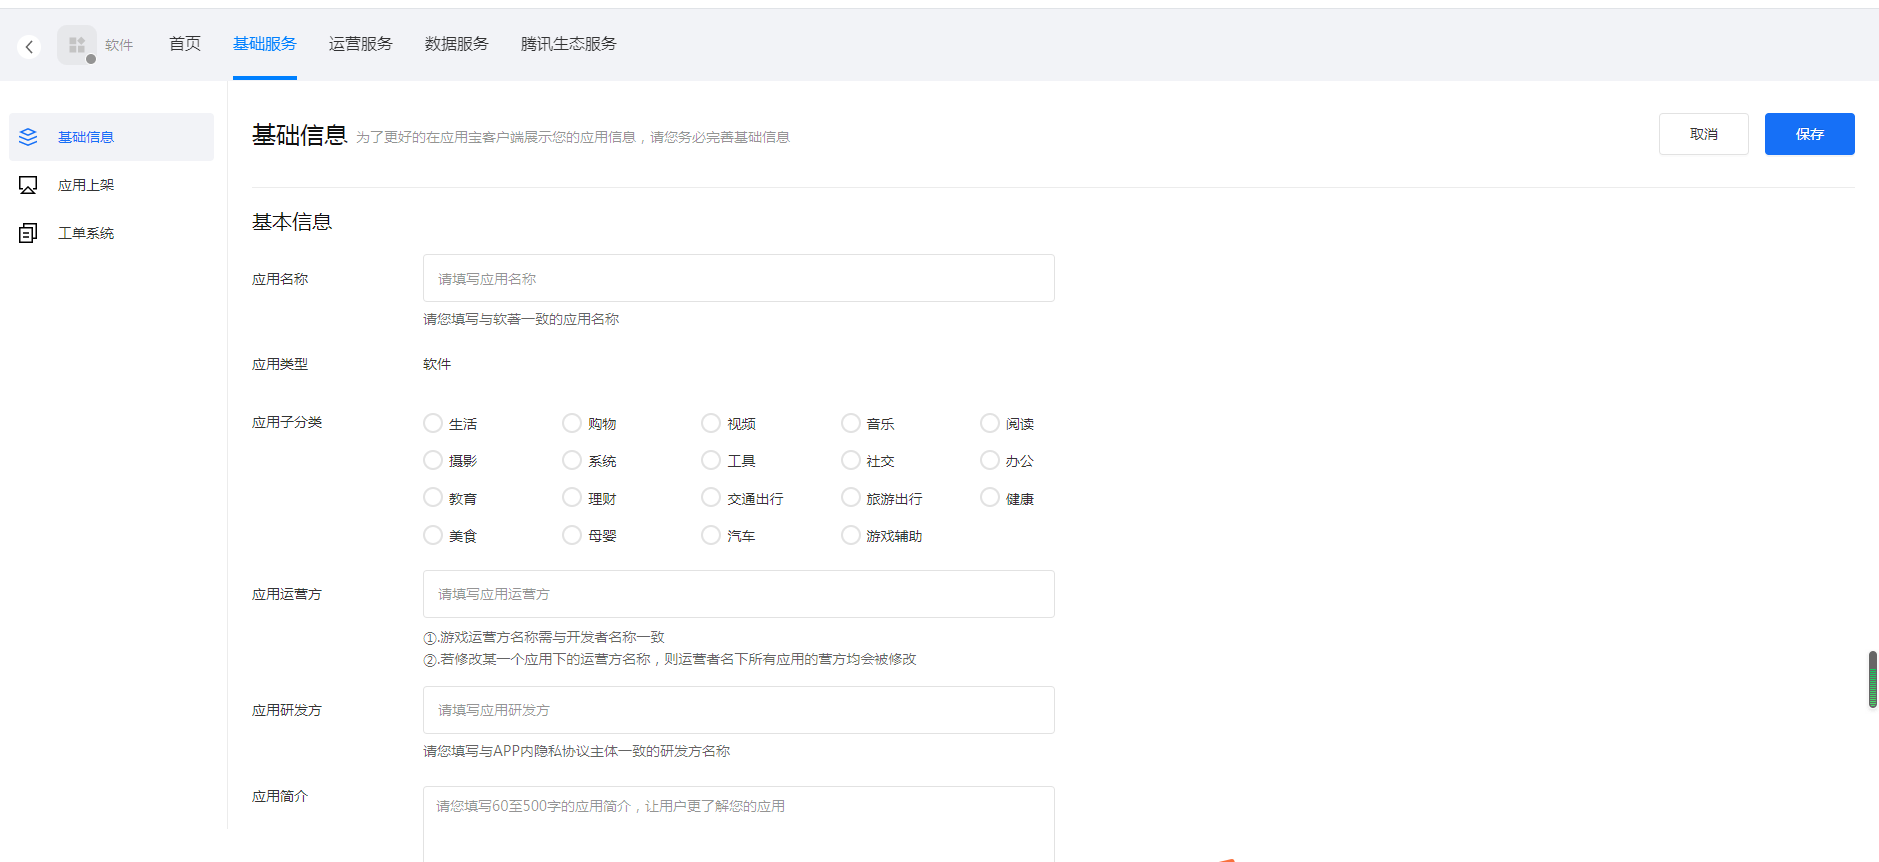
Task: Select 应用上架 in the sidebar
Action: pyautogui.click(x=112, y=185)
